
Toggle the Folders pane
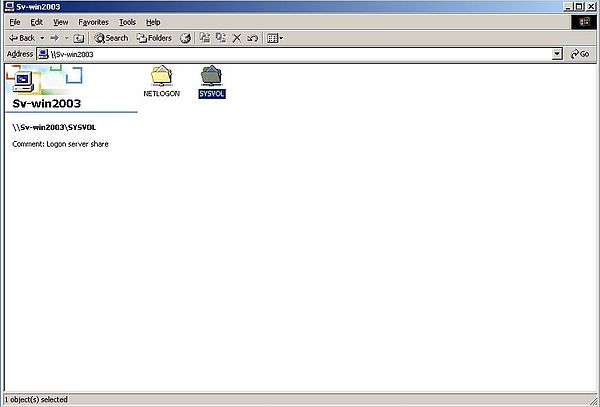[x=155, y=38]
